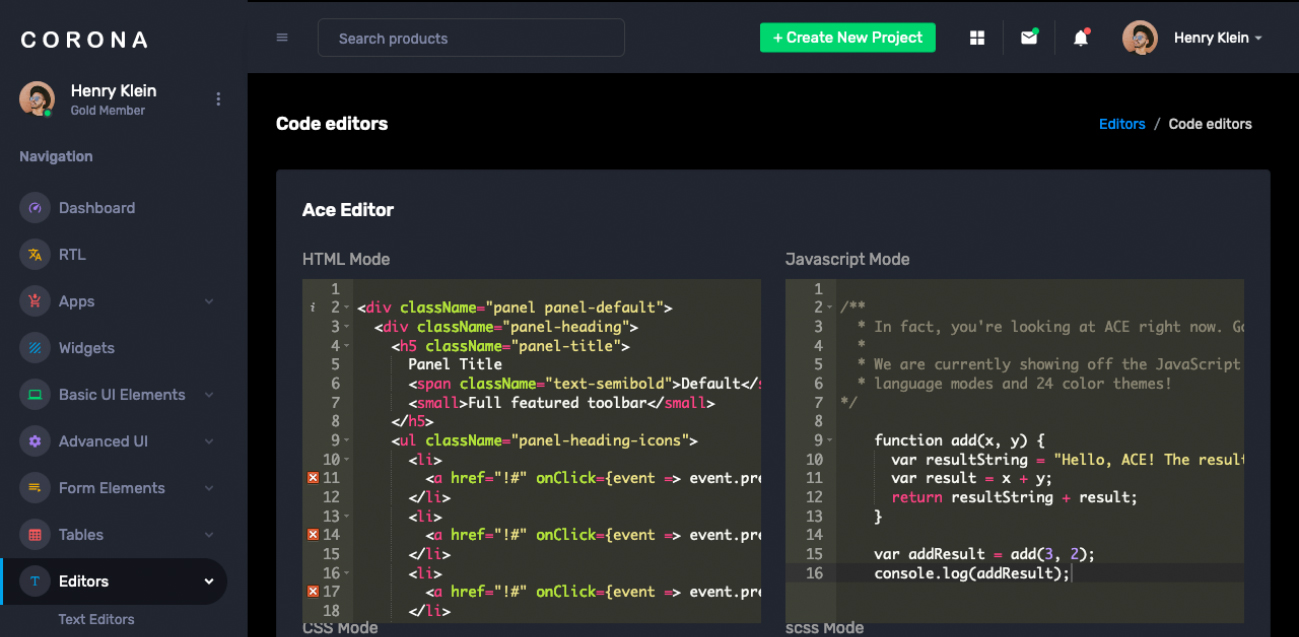The image size is (1299, 637).
Task: Open the notifications bell icon
Action: tap(1080, 38)
